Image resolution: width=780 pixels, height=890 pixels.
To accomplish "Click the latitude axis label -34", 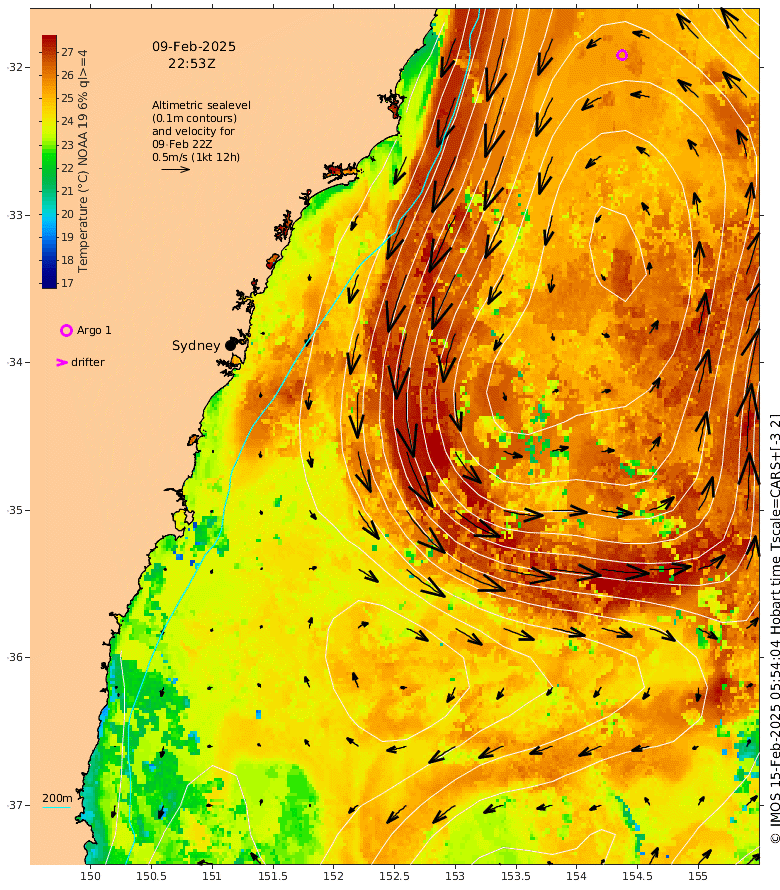I will coord(15,362).
